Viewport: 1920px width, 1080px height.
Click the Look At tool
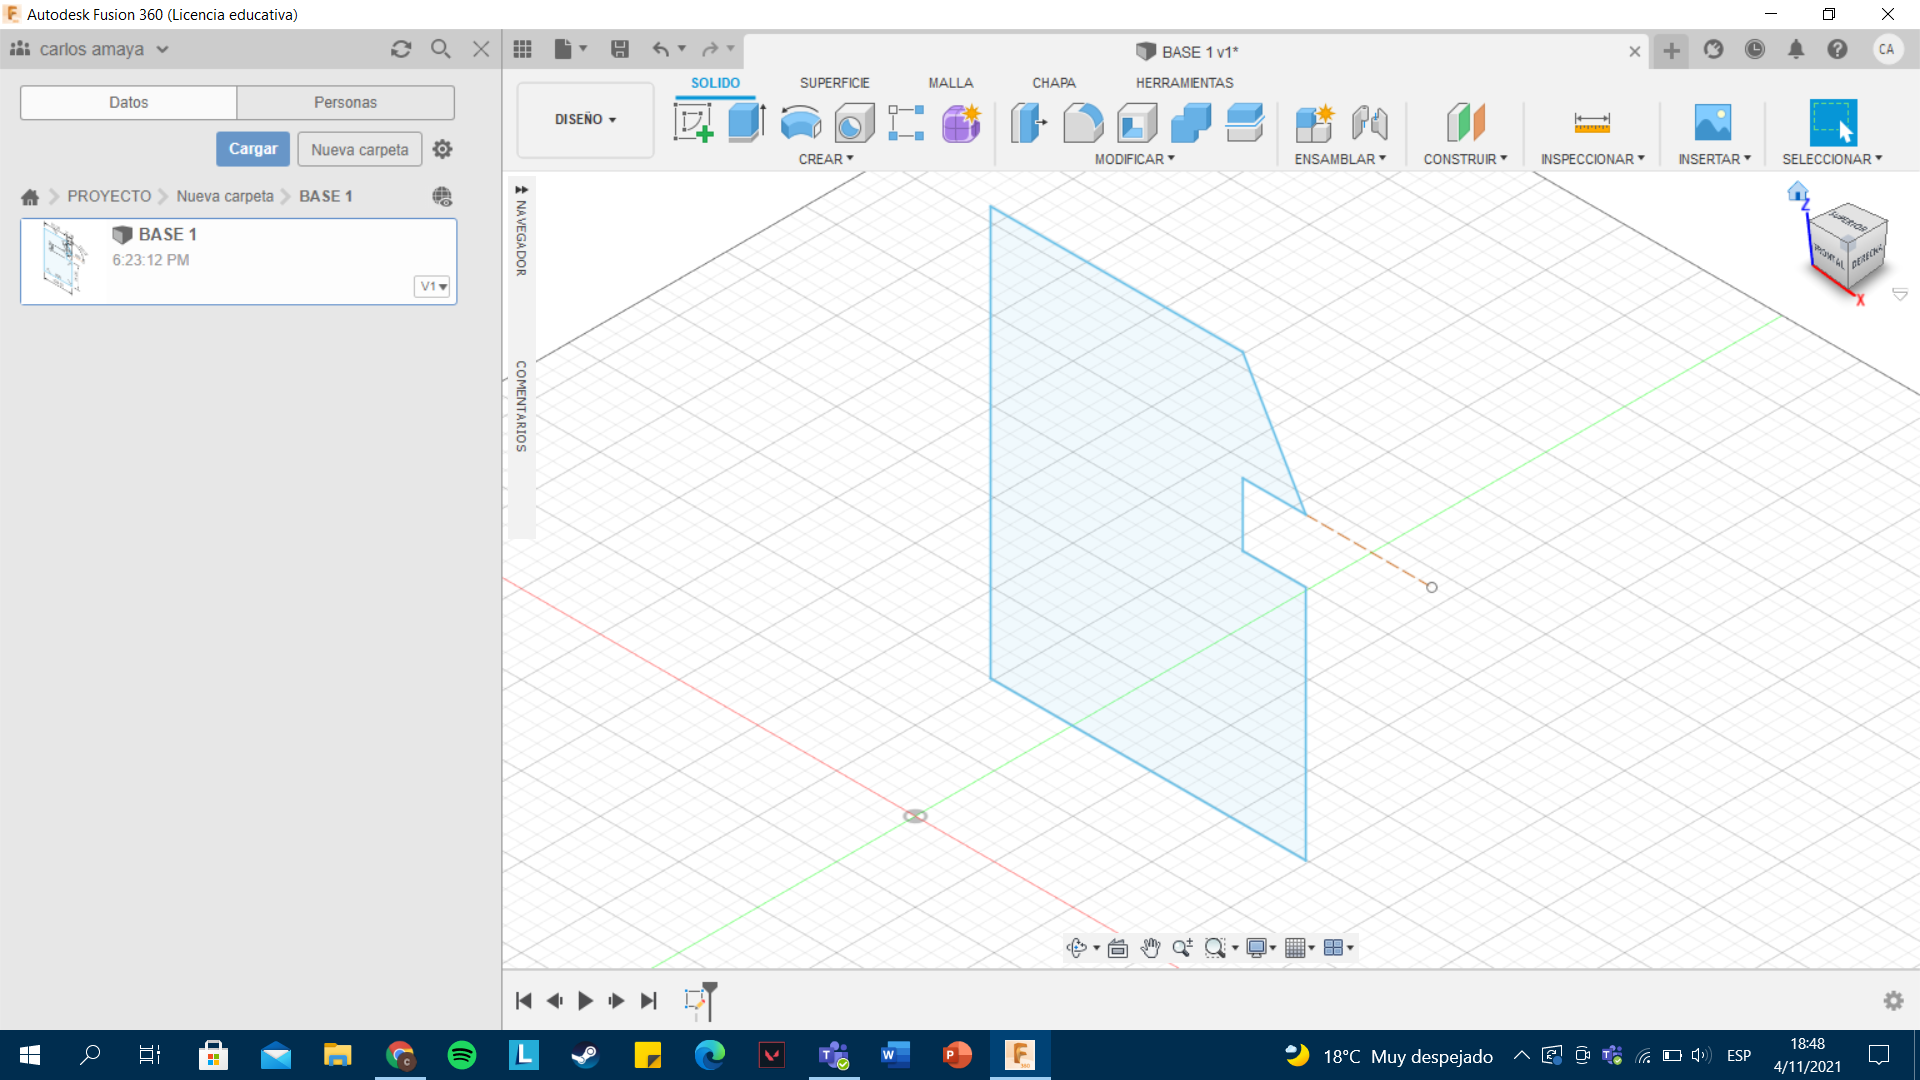click(x=1118, y=948)
